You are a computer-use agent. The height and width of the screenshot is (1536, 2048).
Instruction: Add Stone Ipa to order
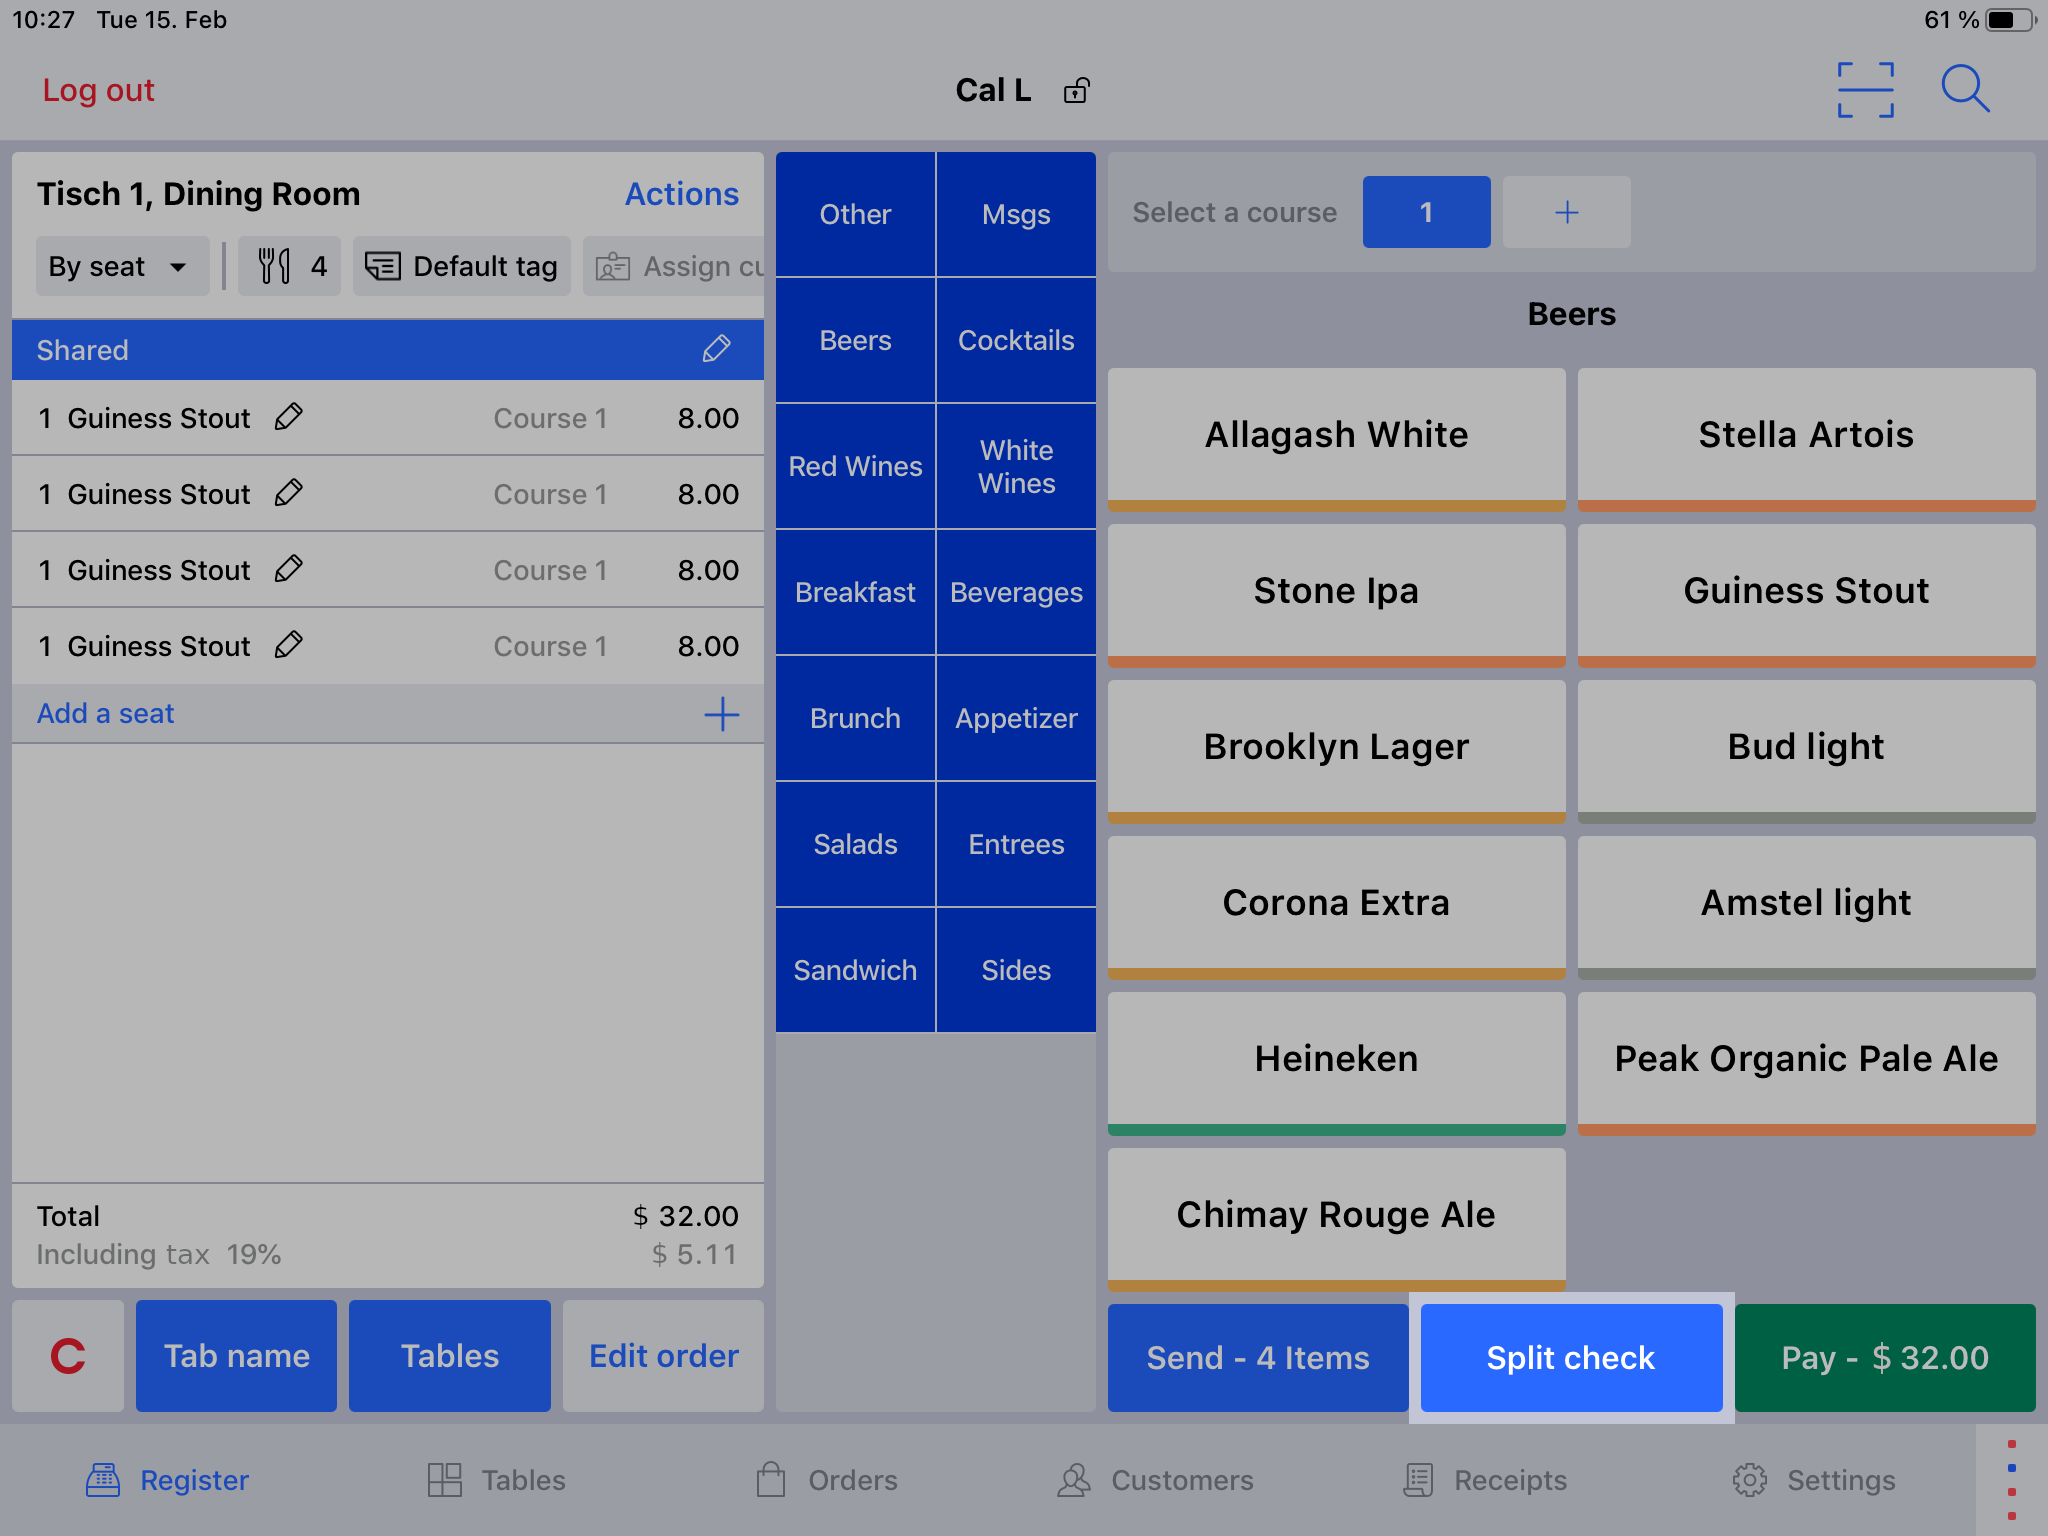[1336, 594]
